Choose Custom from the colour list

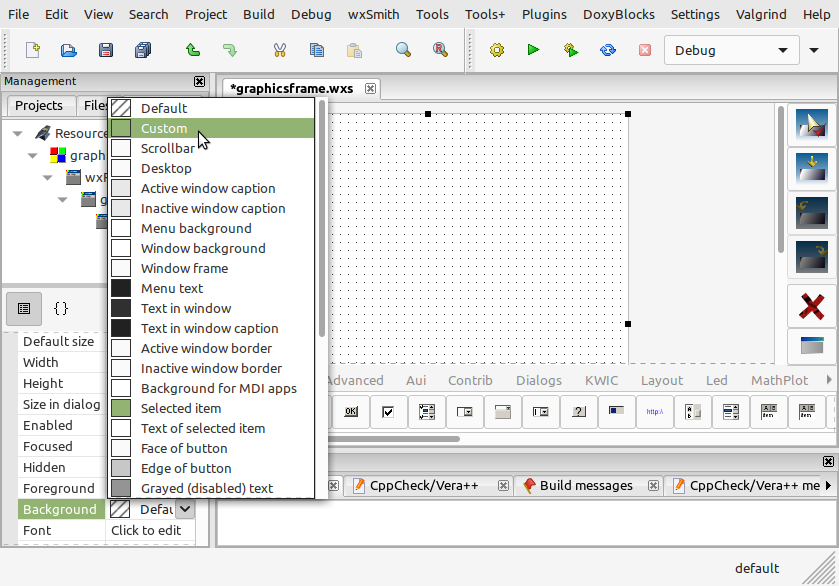coord(211,128)
